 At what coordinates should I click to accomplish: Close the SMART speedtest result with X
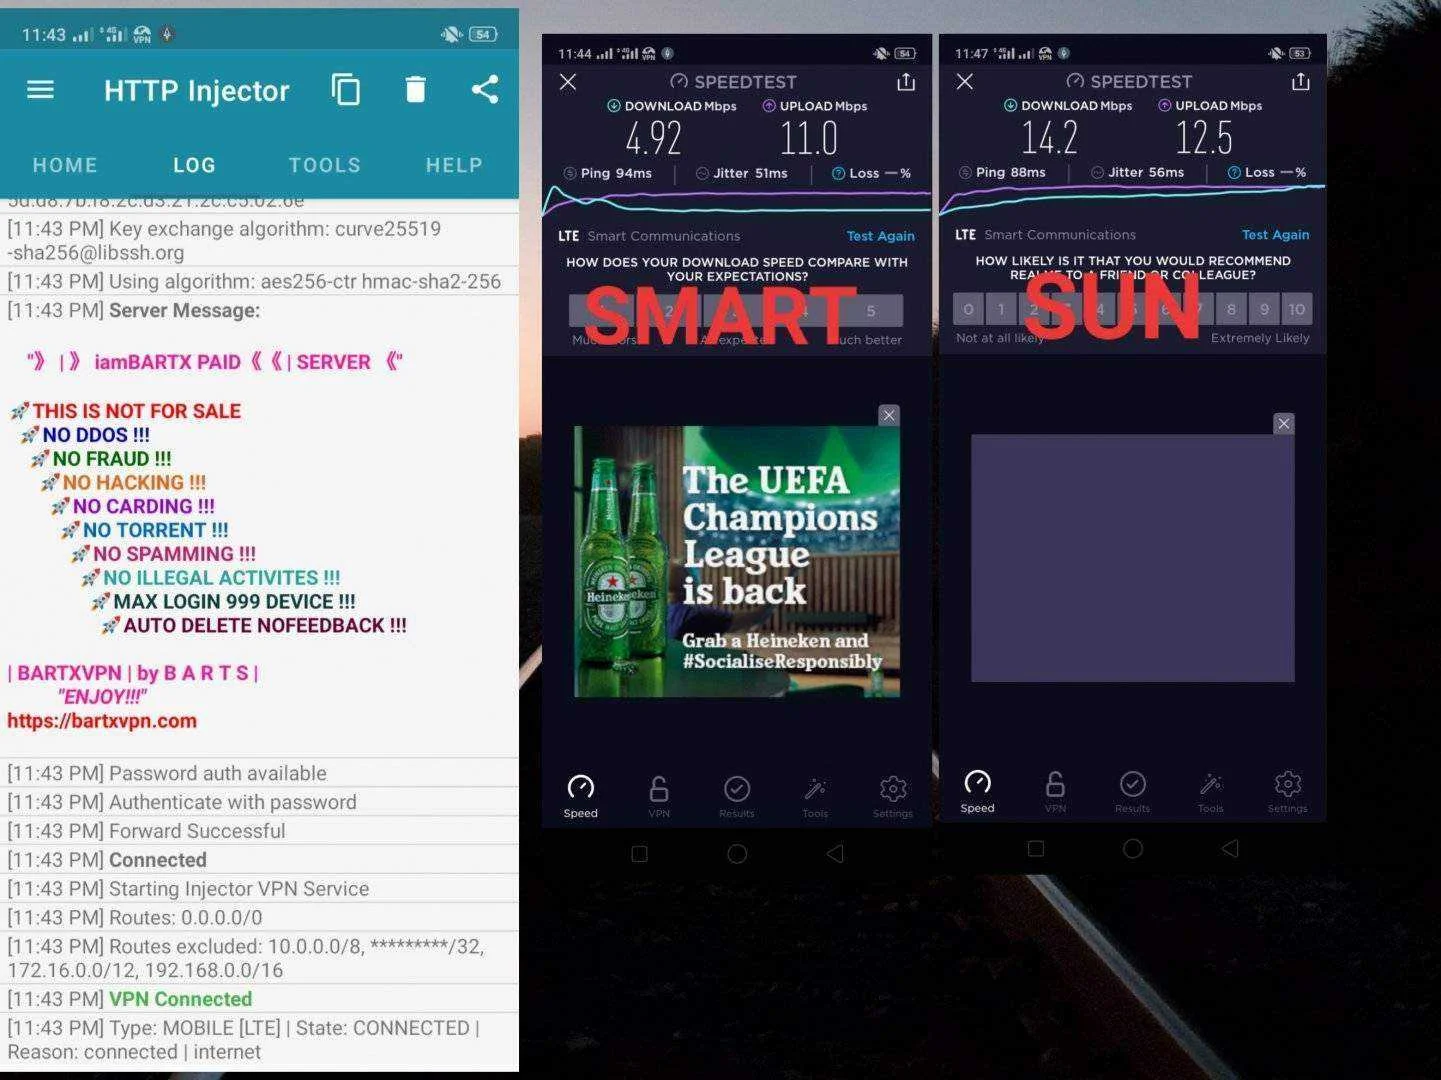click(x=568, y=82)
